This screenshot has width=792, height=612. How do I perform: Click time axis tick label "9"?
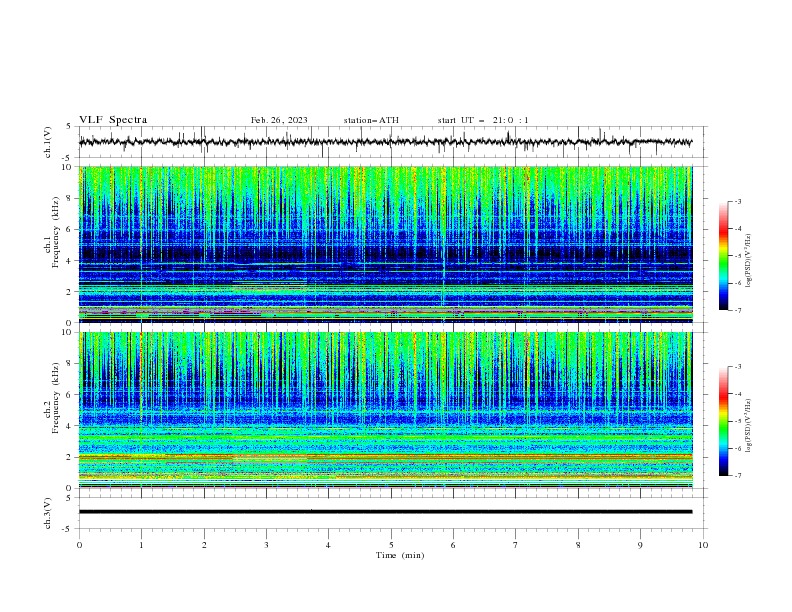pyautogui.click(x=640, y=545)
